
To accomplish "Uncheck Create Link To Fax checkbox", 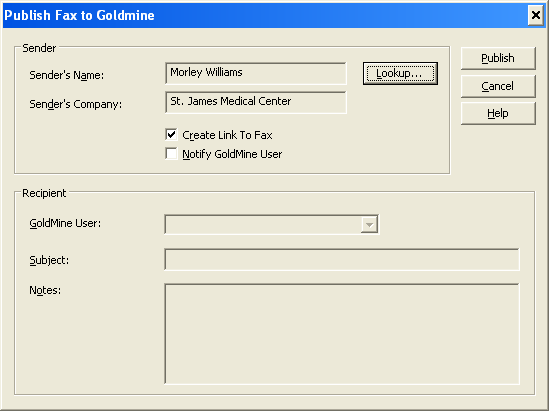I will click(171, 134).
